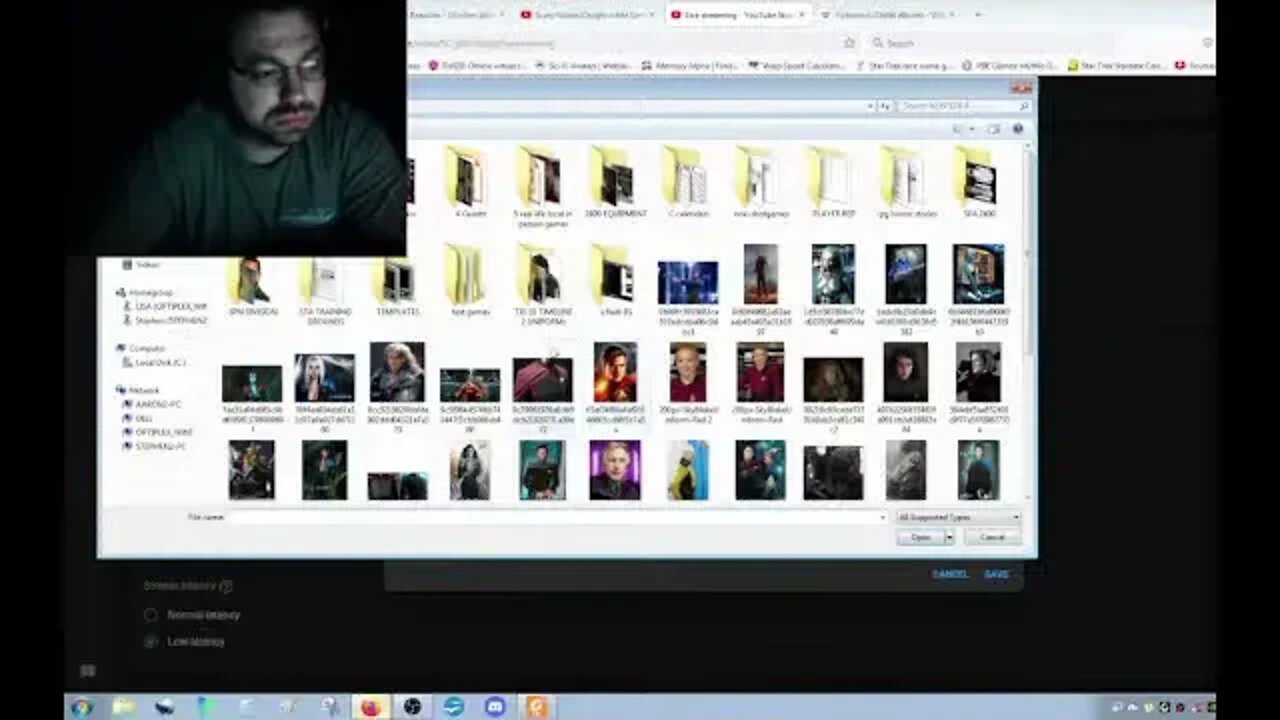Open the Windows Start menu

[82, 707]
